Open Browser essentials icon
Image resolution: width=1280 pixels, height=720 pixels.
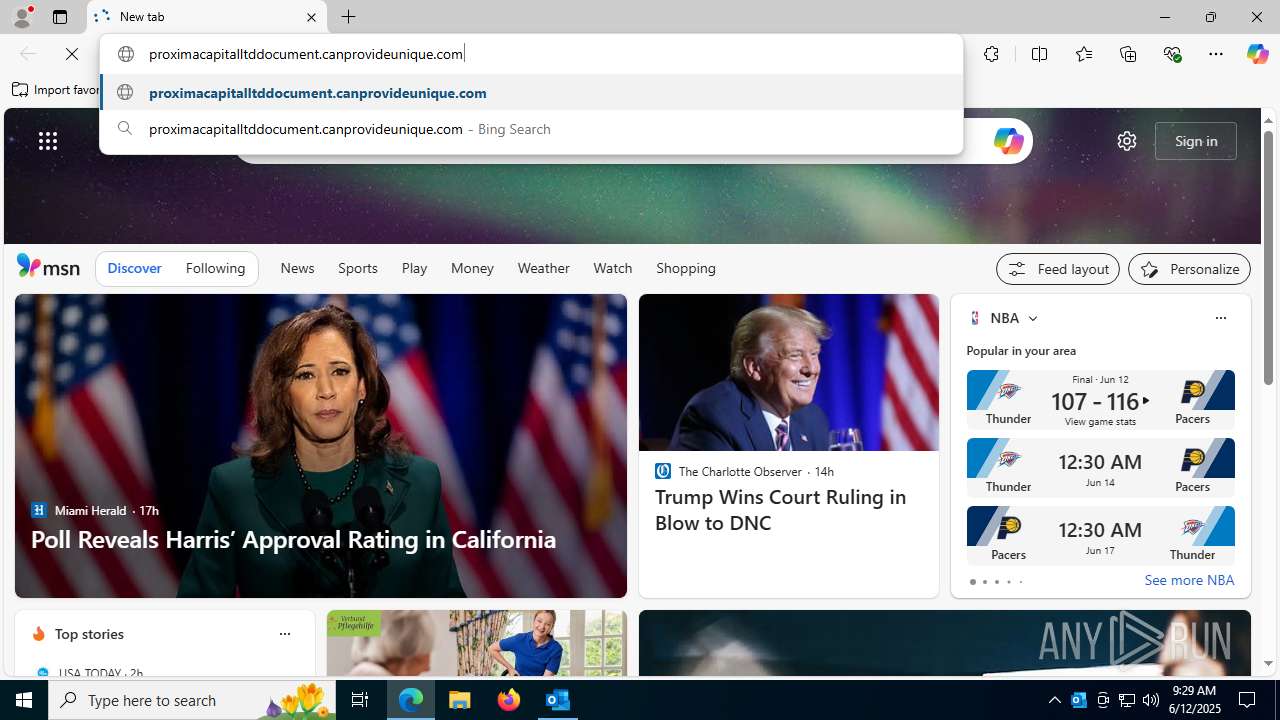pos(1172,54)
